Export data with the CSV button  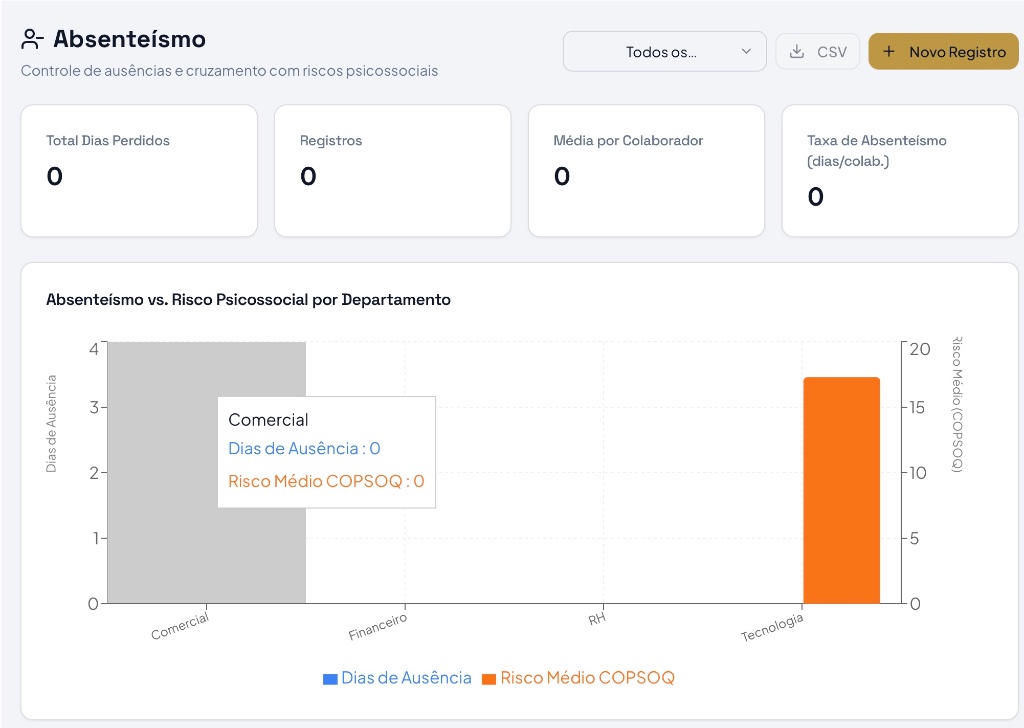click(x=817, y=52)
